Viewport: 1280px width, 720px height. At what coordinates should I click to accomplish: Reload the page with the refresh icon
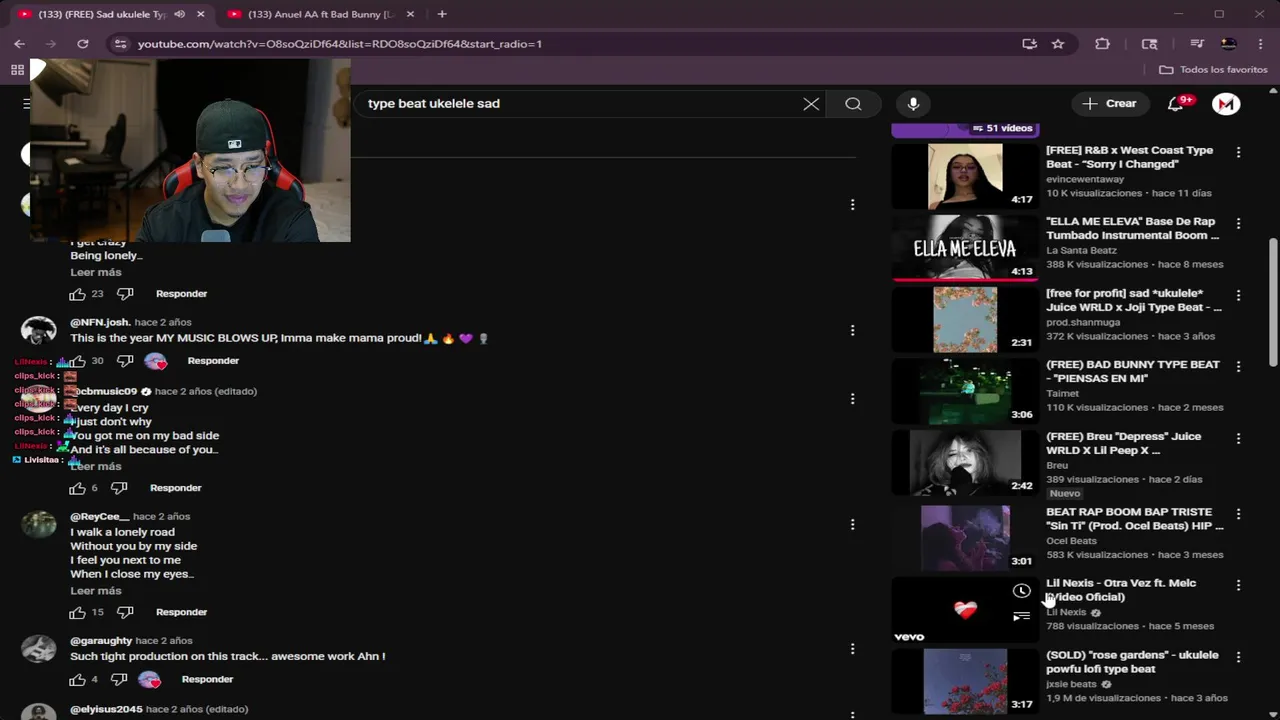[83, 44]
